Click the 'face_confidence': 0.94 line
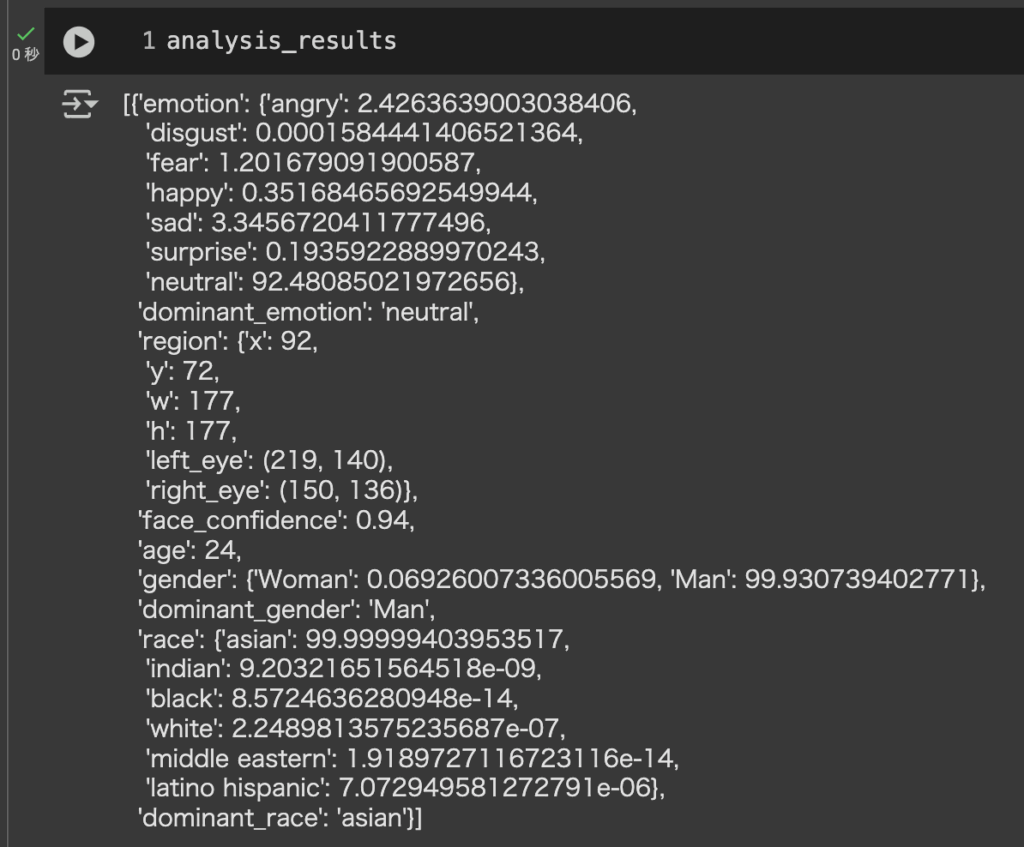This screenshot has width=1024, height=847. point(275,520)
